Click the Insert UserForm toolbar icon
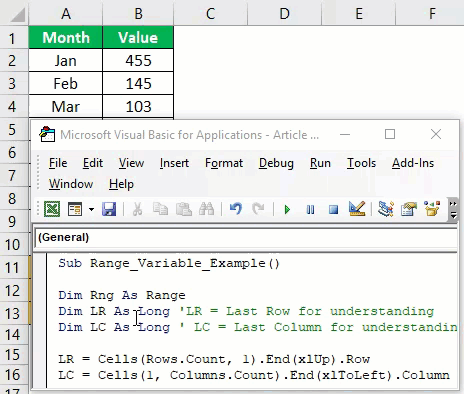This screenshot has width=464, height=394. (75, 209)
